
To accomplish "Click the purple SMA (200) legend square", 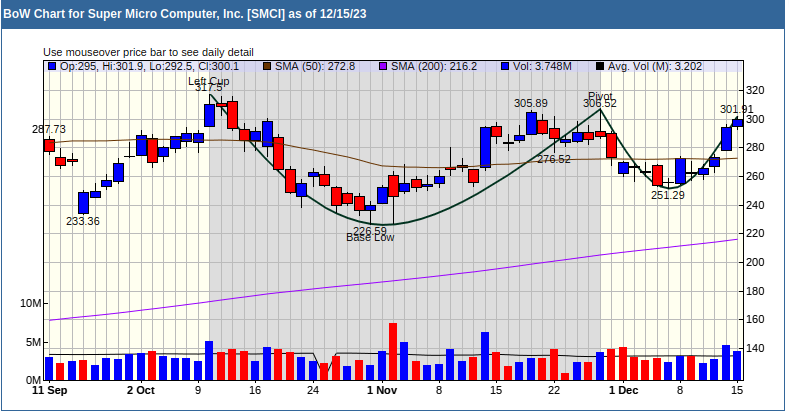I will (383, 66).
